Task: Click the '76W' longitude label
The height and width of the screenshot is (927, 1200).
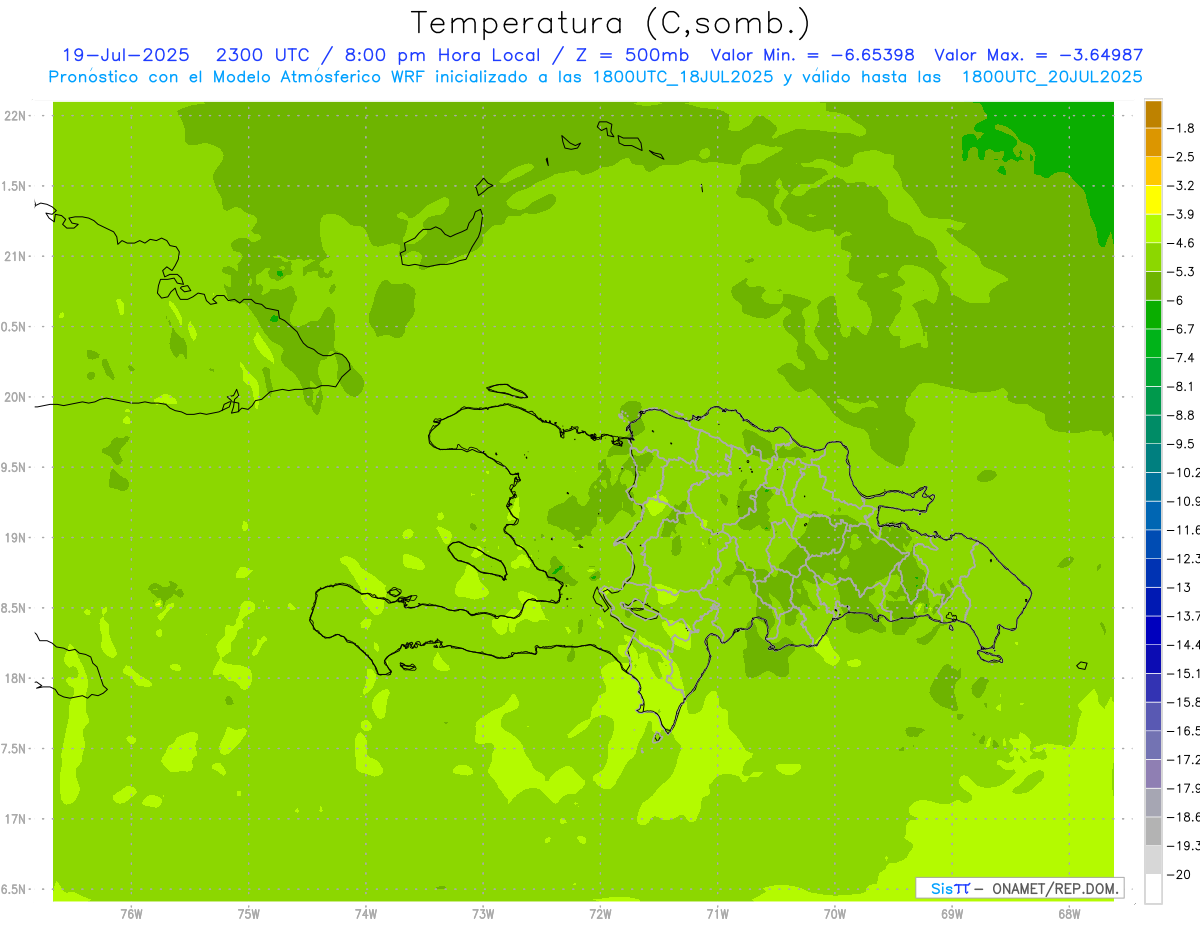Action: [131, 912]
